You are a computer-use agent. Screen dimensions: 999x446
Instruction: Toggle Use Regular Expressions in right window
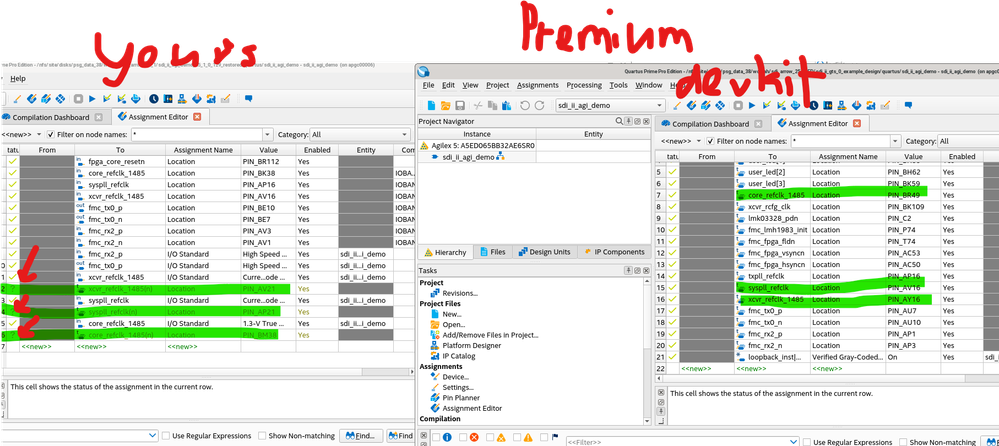click(808, 442)
